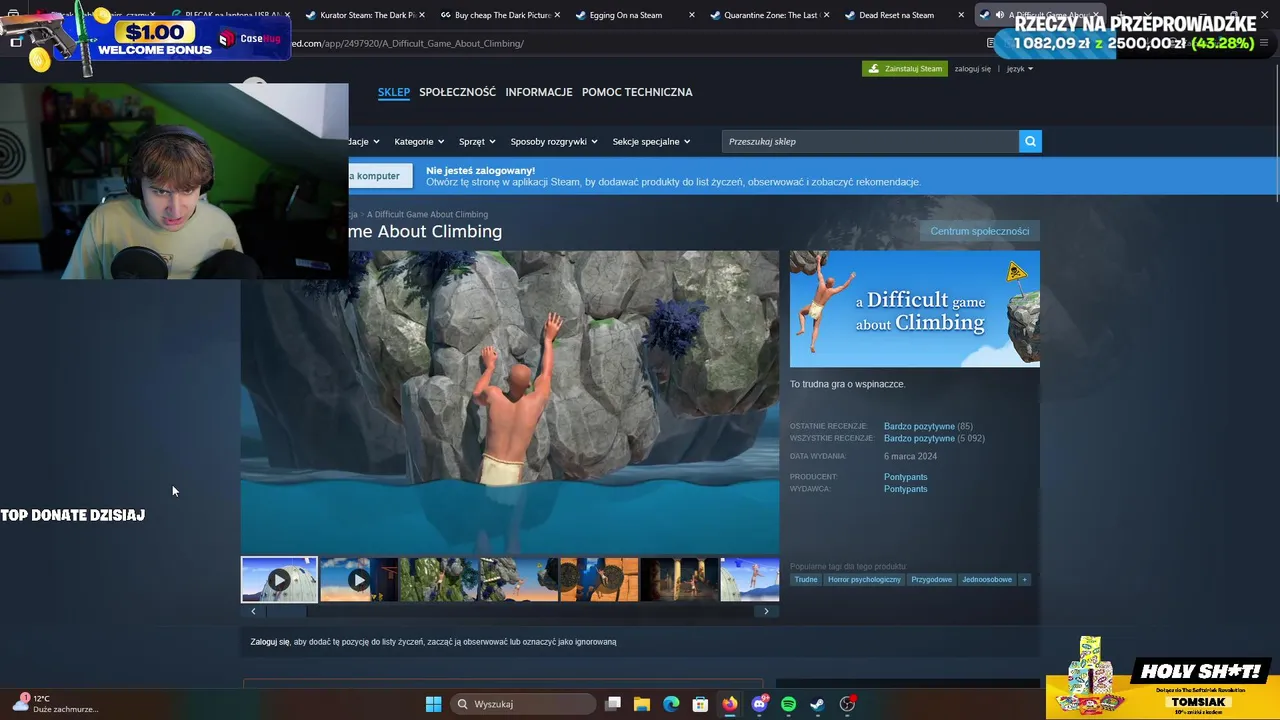Image resolution: width=1280 pixels, height=720 pixels.
Task: Open the język language dropdown
Action: point(1019,69)
